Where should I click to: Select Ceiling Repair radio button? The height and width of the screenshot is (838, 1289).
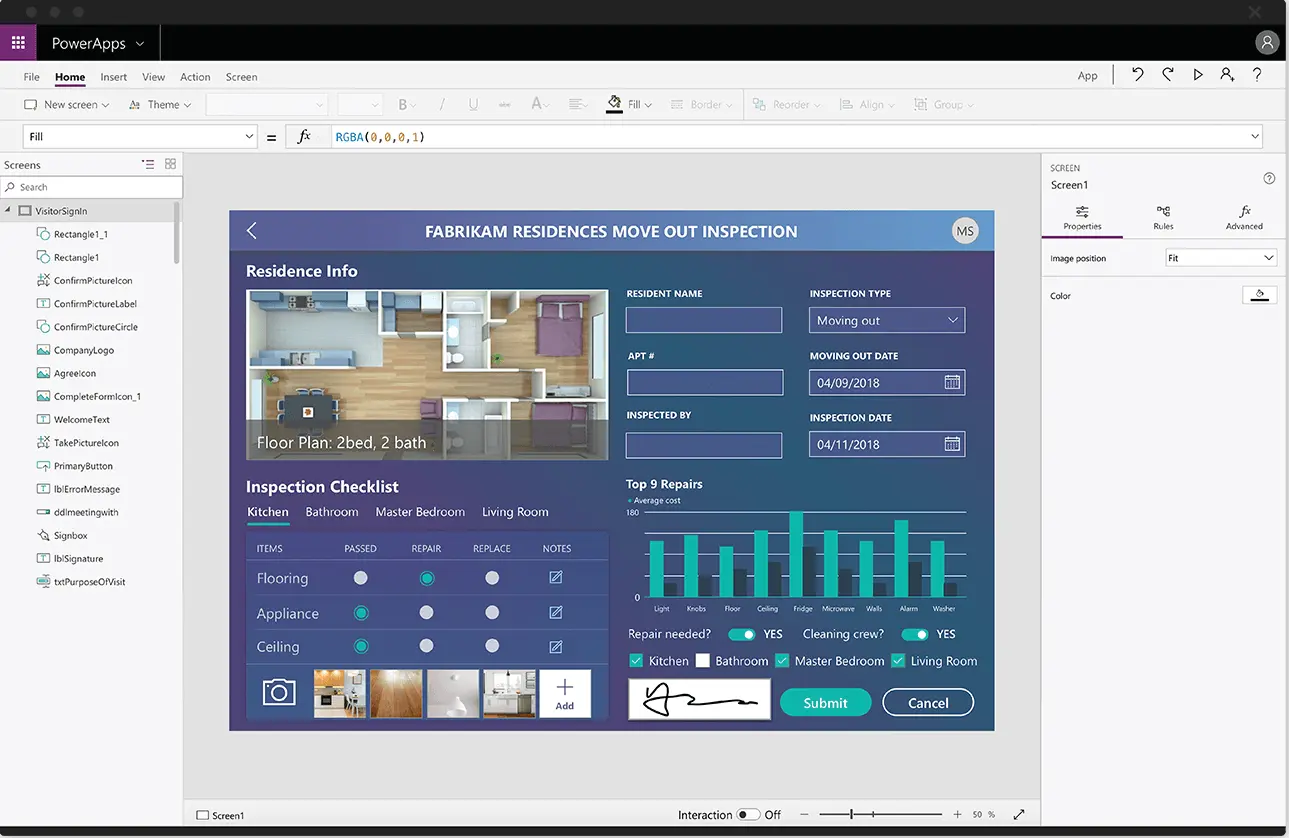(x=427, y=647)
